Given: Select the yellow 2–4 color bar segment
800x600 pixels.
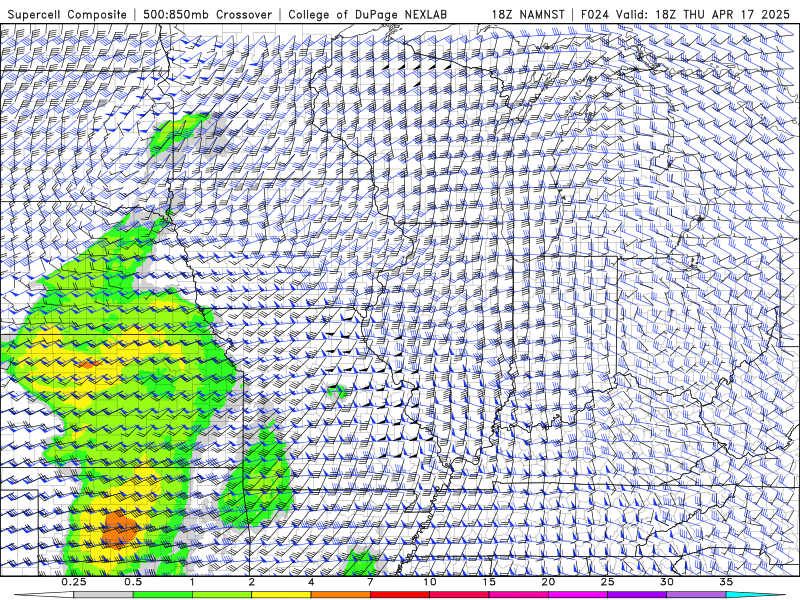Looking at the screenshot, I should click(281, 595).
